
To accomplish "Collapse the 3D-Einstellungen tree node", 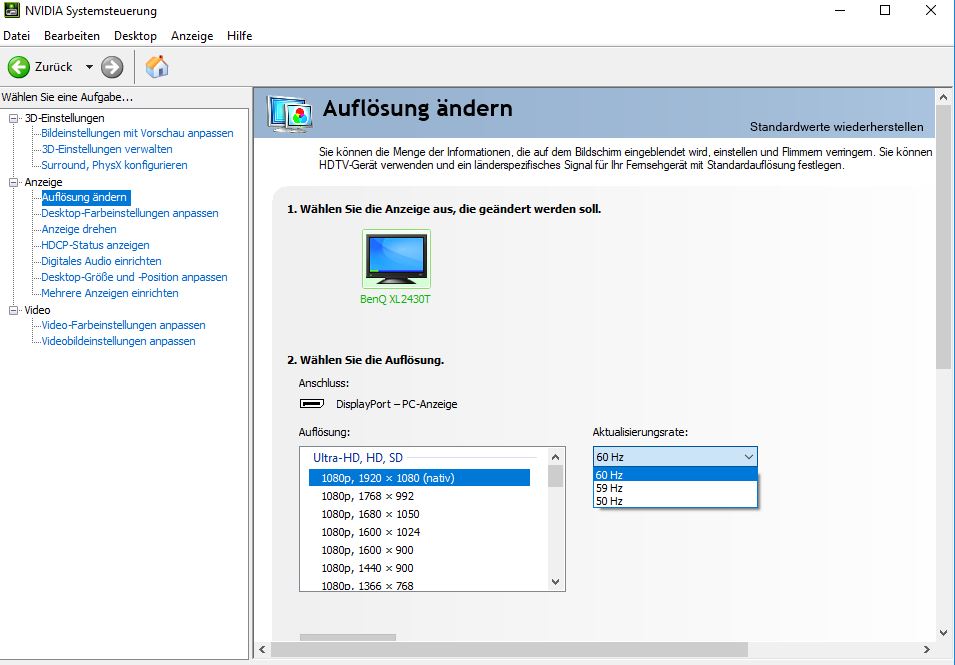I will pos(14,118).
